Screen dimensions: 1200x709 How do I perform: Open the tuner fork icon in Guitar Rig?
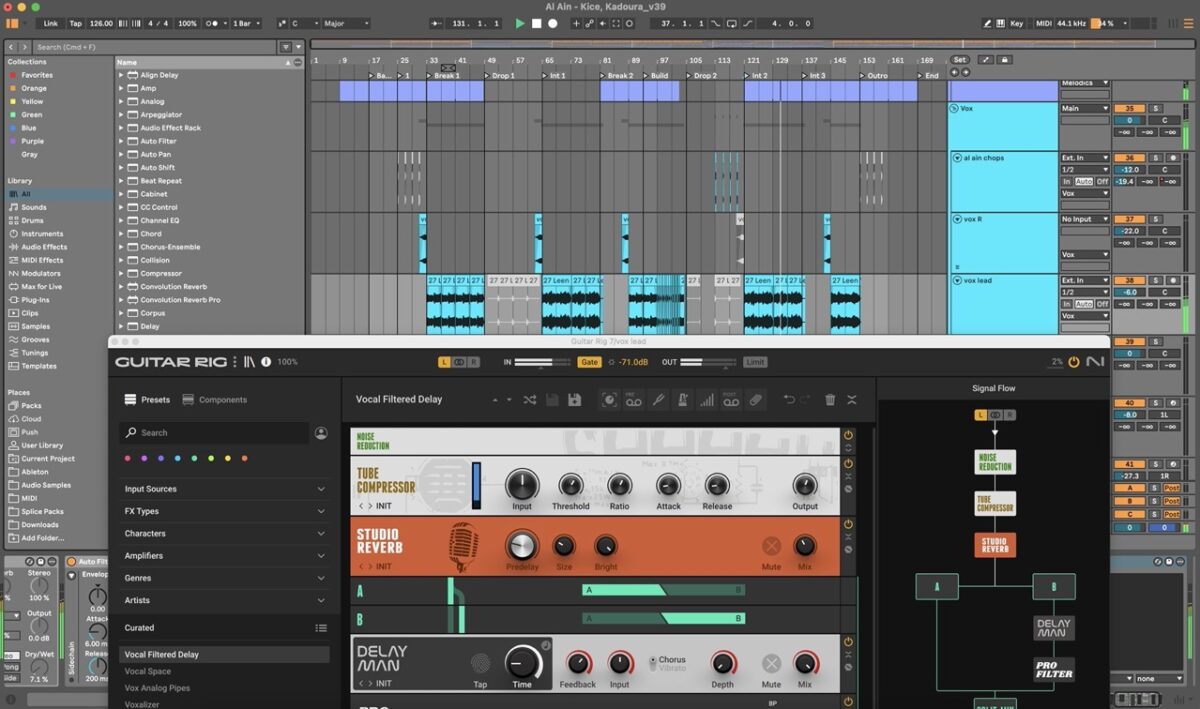(x=658, y=400)
